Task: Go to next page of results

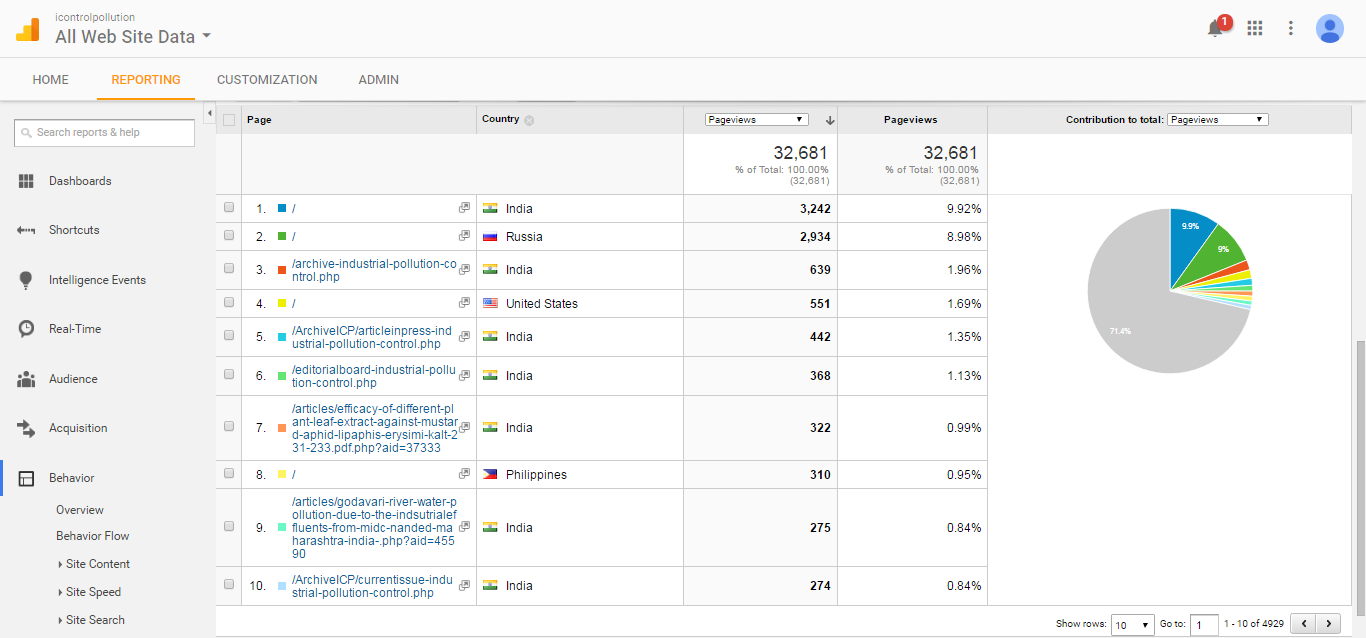Action: 1328,624
